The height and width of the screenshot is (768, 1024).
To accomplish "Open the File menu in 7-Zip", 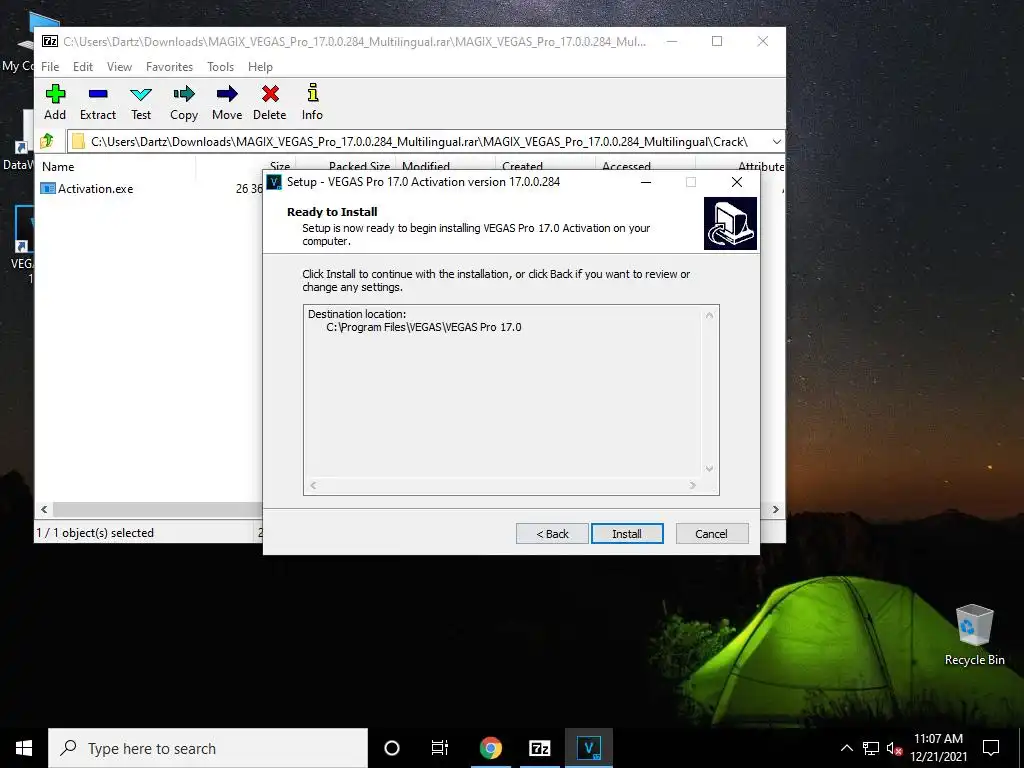I will coord(50,67).
